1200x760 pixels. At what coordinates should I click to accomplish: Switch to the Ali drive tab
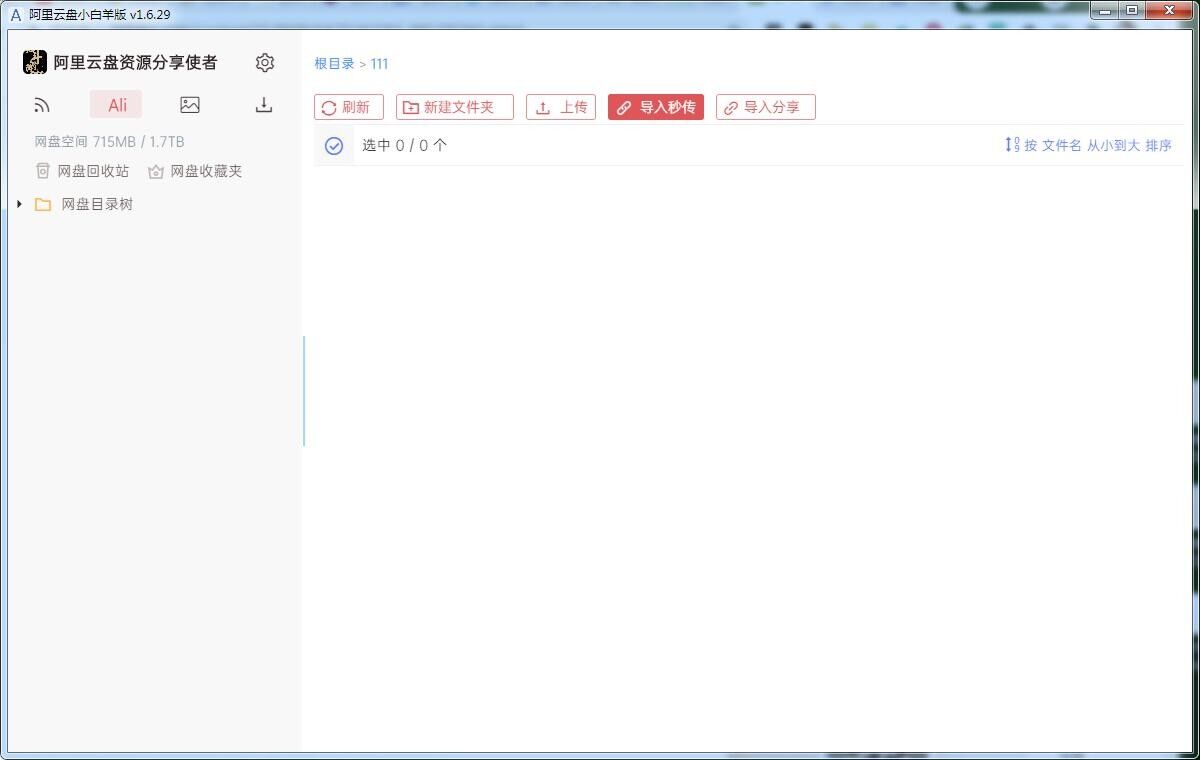pyautogui.click(x=117, y=105)
